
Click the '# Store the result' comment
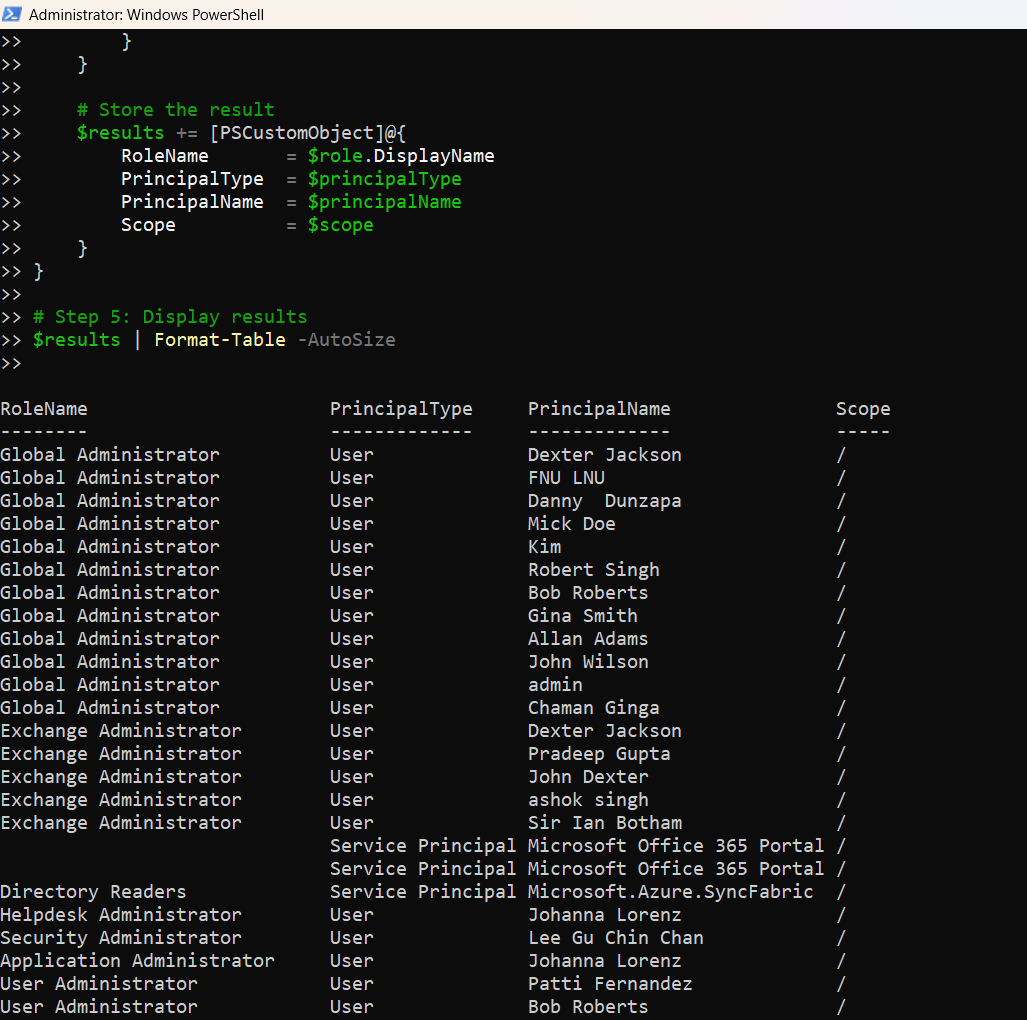coord(176,110)
